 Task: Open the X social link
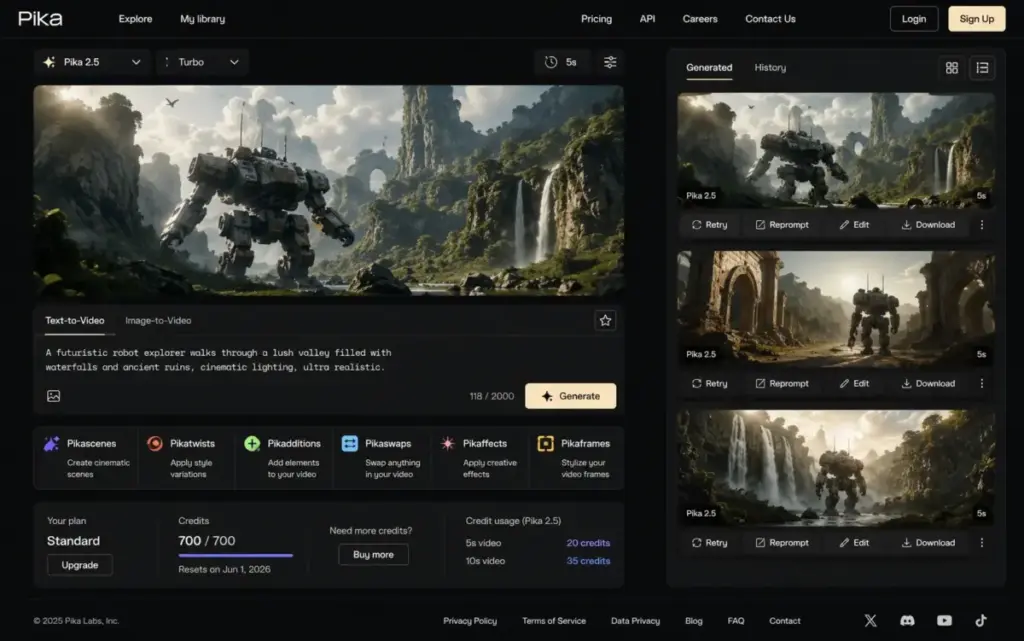coord(871,621)
